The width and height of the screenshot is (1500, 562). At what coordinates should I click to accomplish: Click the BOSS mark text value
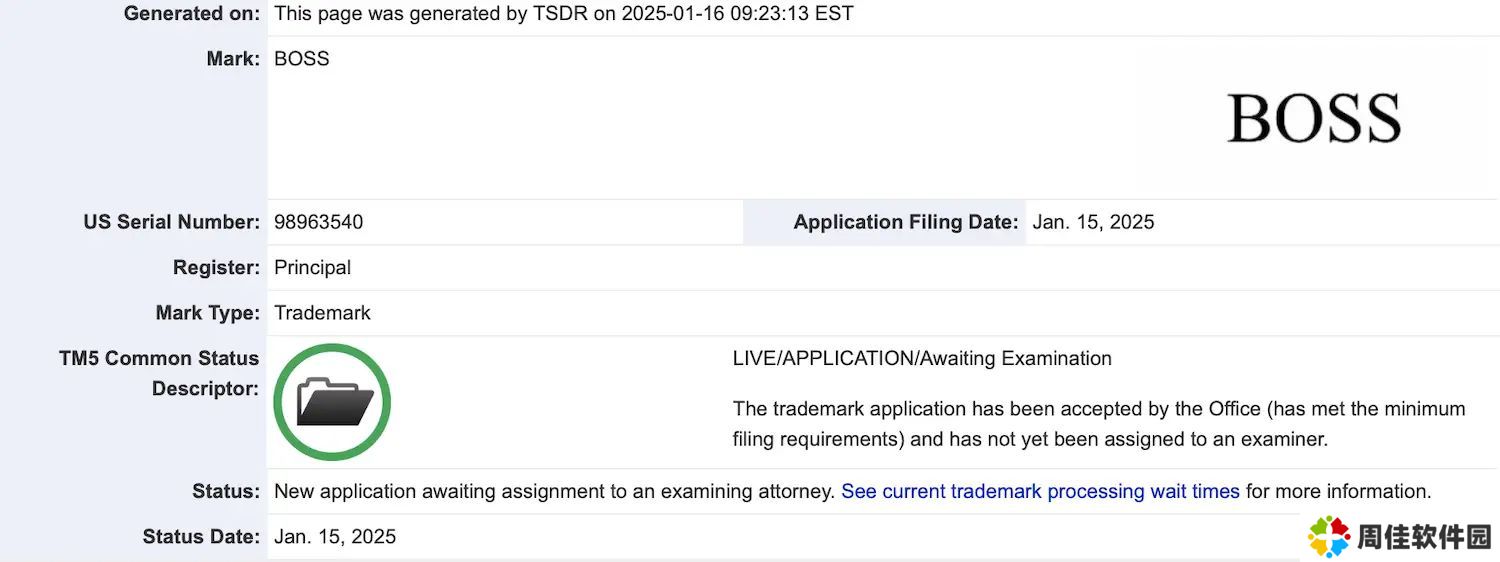pyautogui.click(x=302, y=59)
